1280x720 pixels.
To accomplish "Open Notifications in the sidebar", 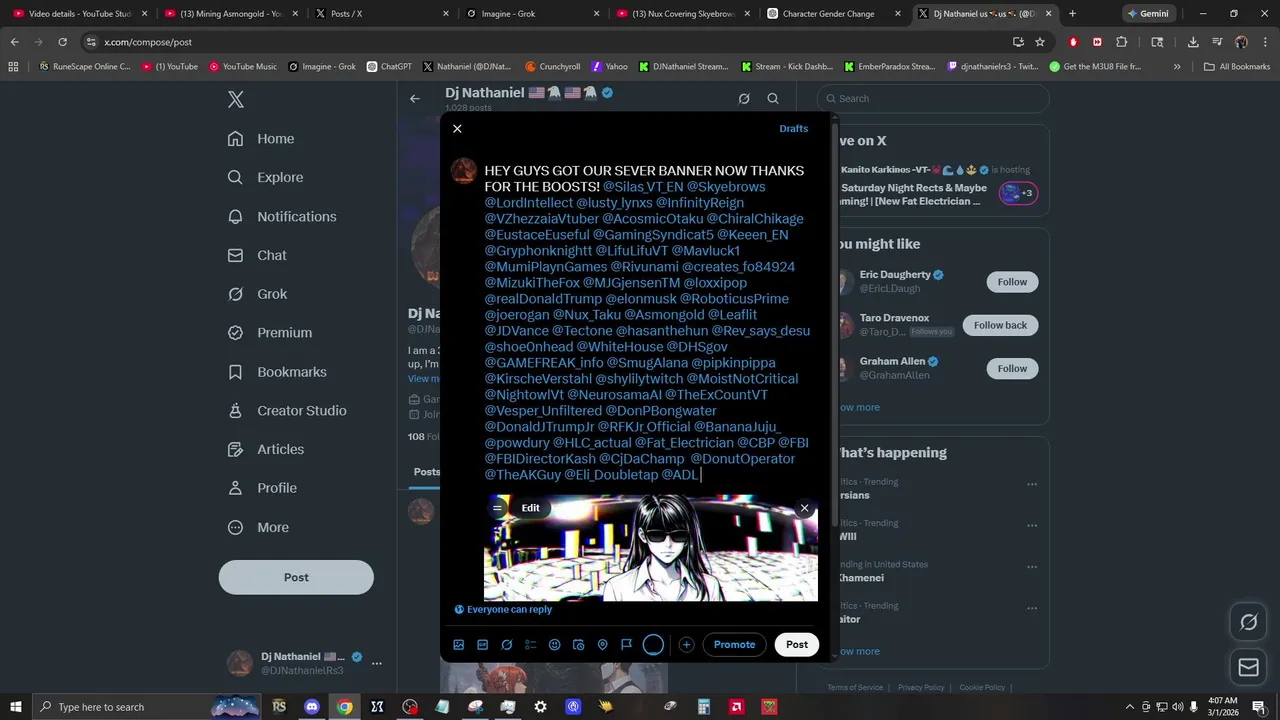I will [x=282, y=216].
